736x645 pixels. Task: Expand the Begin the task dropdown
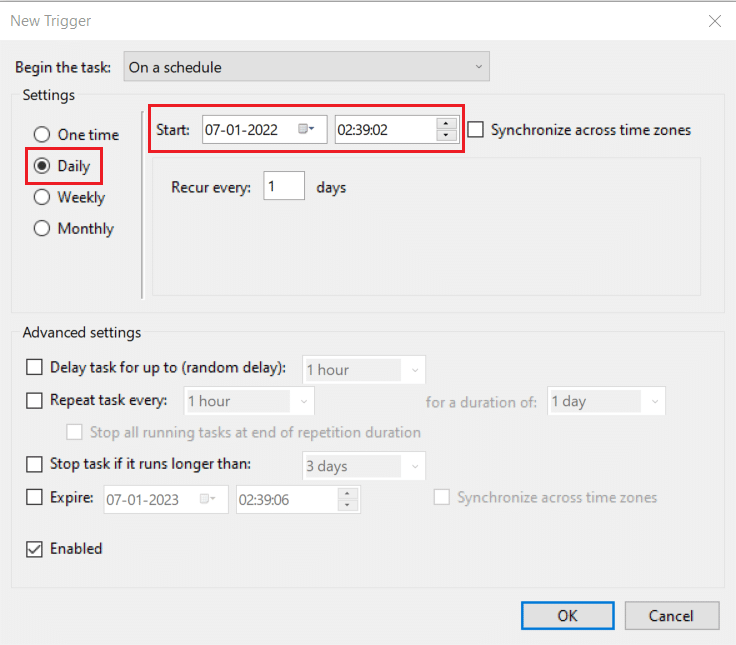point(306,67)
